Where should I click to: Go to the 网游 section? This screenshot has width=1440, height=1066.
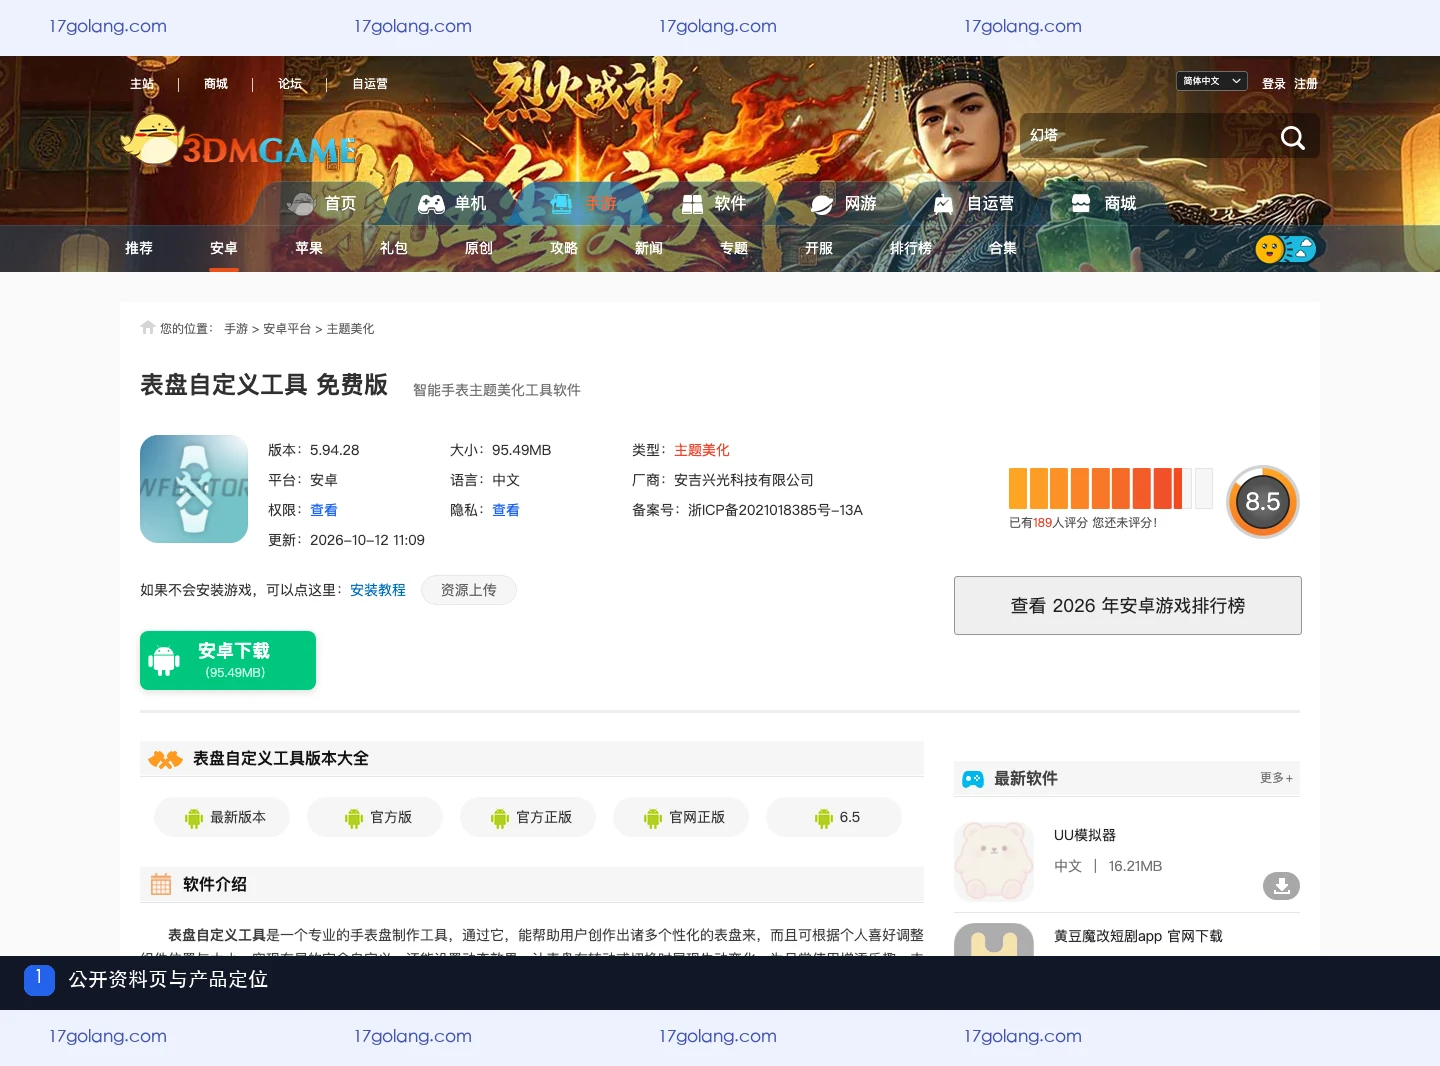coord(843,204)
